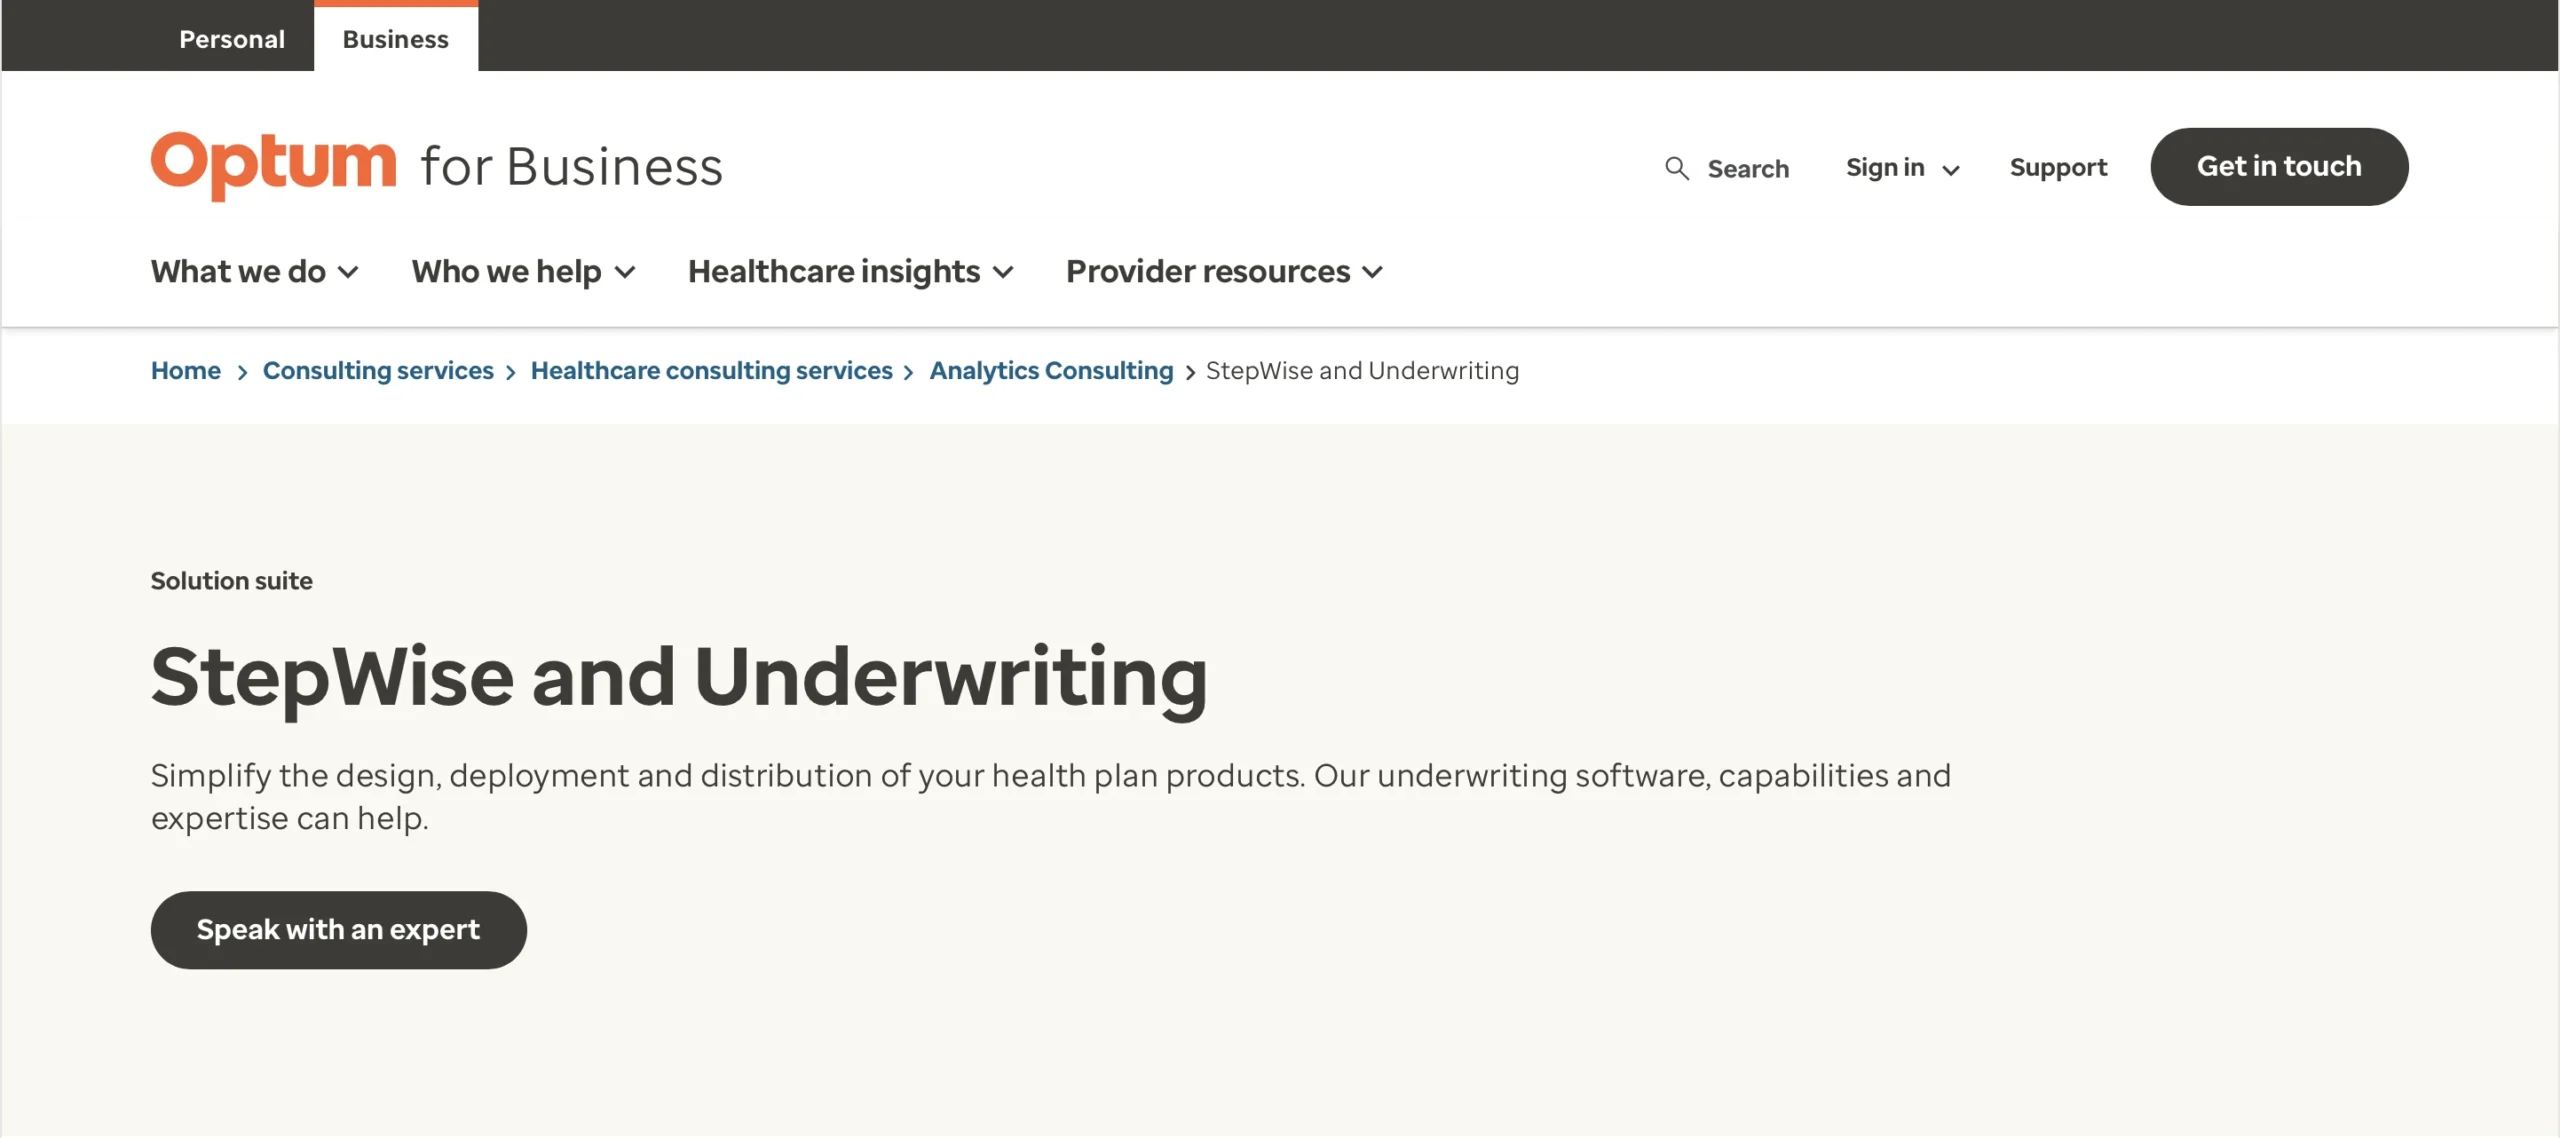Open the Who we help dropdown
The image size is (2560, 1138).
[x=524, y=271]
